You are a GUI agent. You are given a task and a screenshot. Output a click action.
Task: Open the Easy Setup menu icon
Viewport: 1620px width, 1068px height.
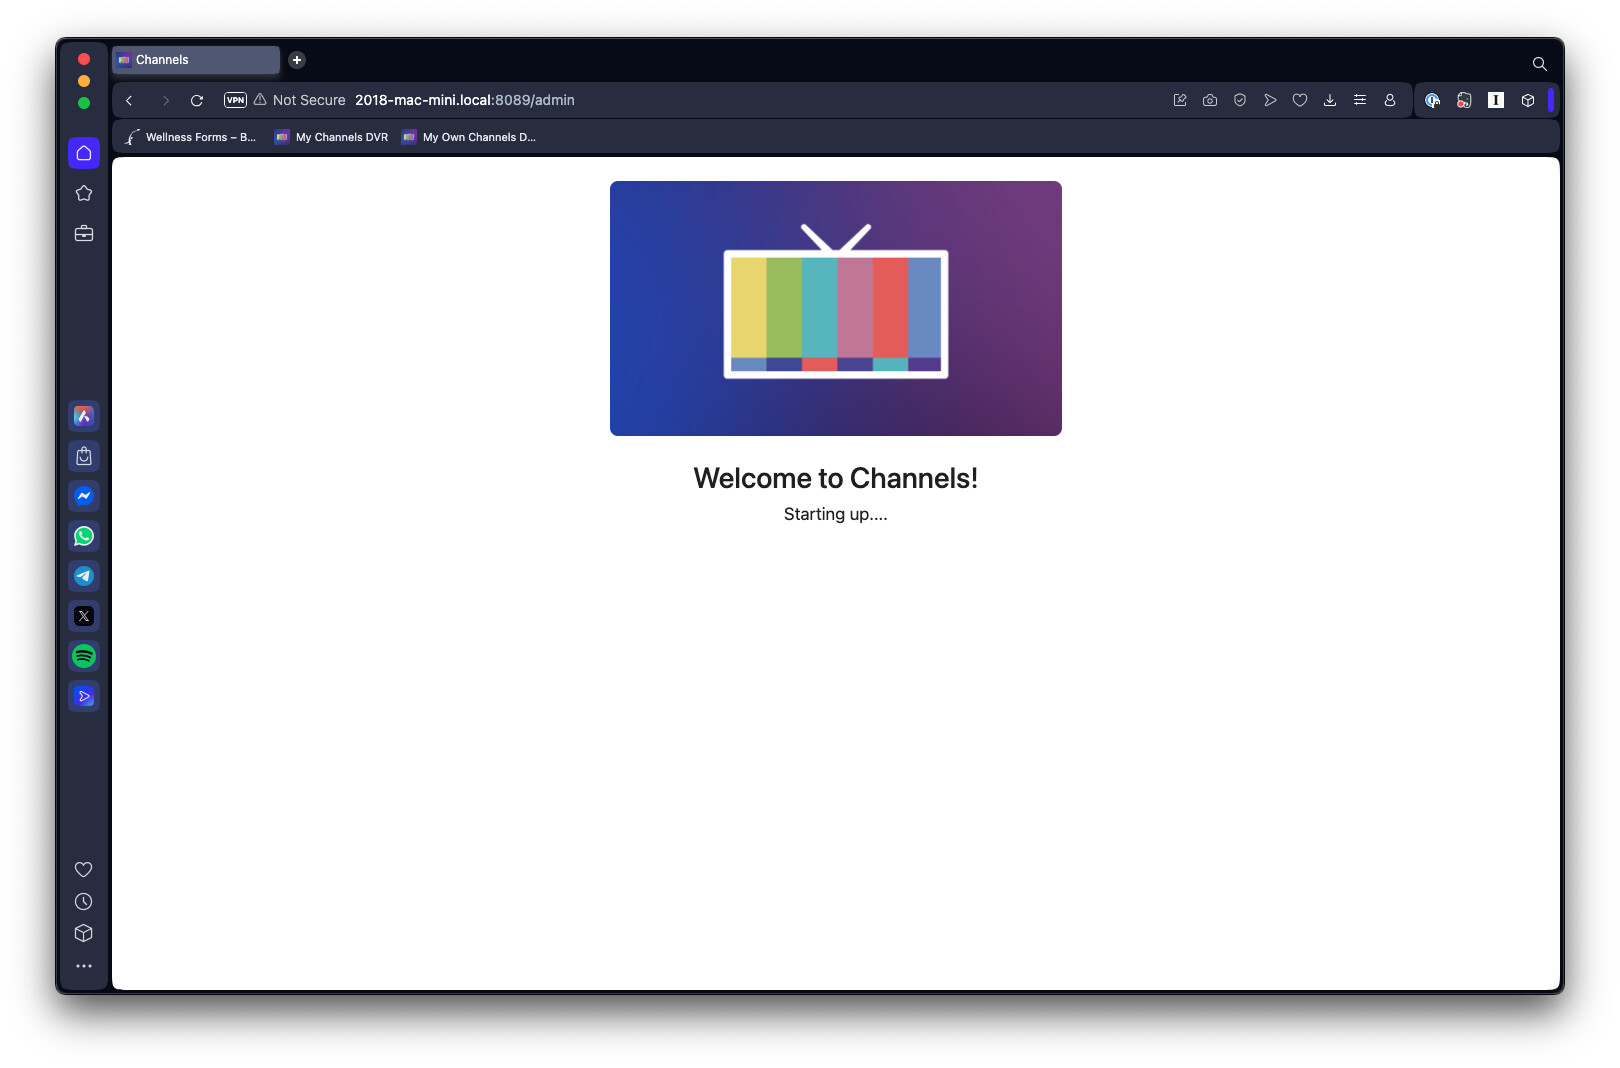tap(1360, 100)
